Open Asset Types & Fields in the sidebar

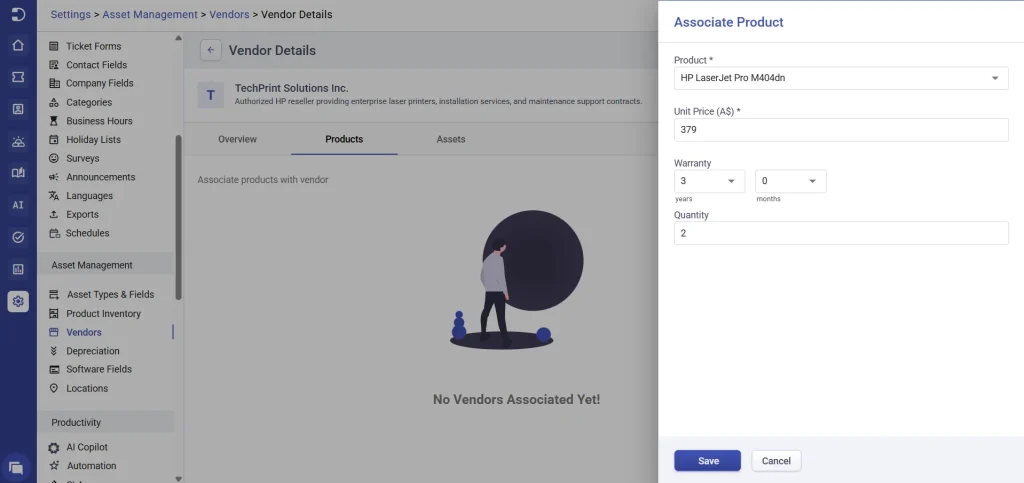point(110,294)
